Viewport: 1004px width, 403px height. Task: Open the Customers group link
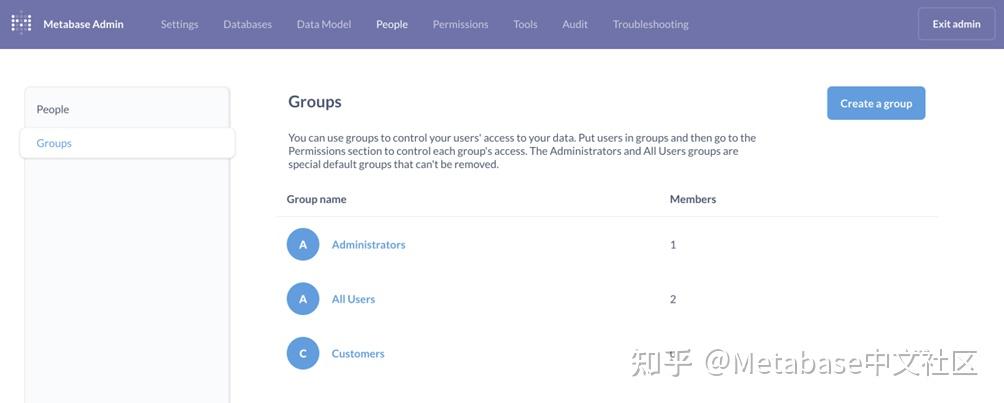point(358,353)
